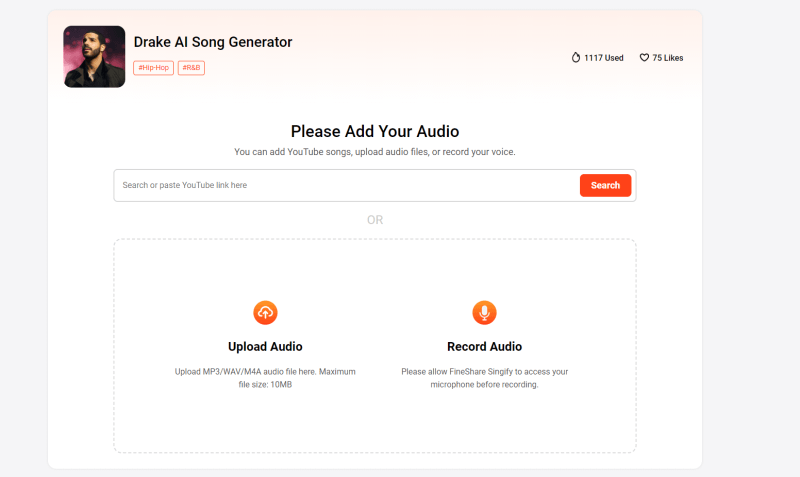The height and width of the screenshot is (477, 800).
Task: Click the YouTube songs instruction subtitle
Action: click(375, 152)
